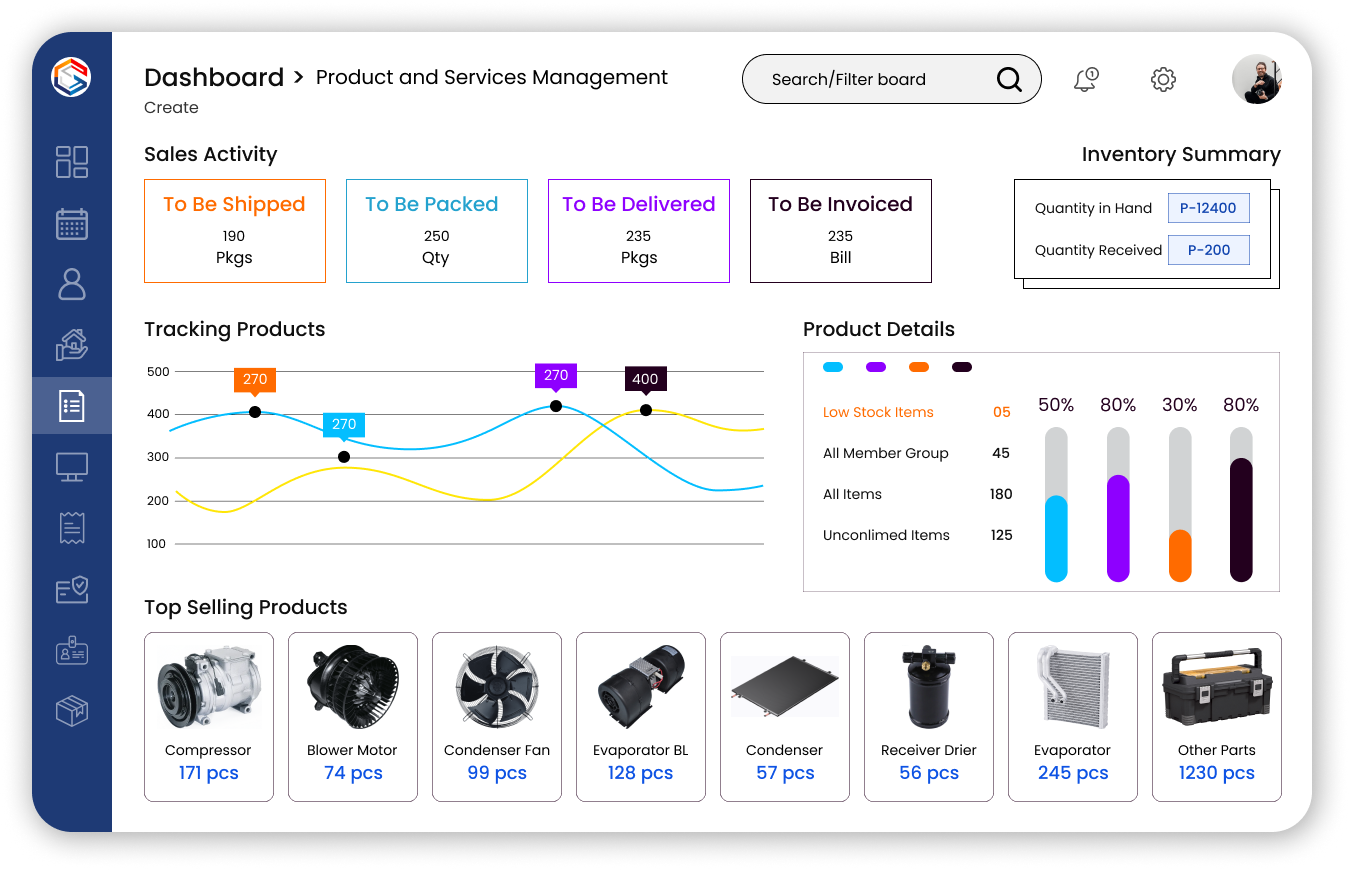The width and height of the screenshot is (1350, 870).
Task: Click the Tracking Products heading
Action: point(235,329)
